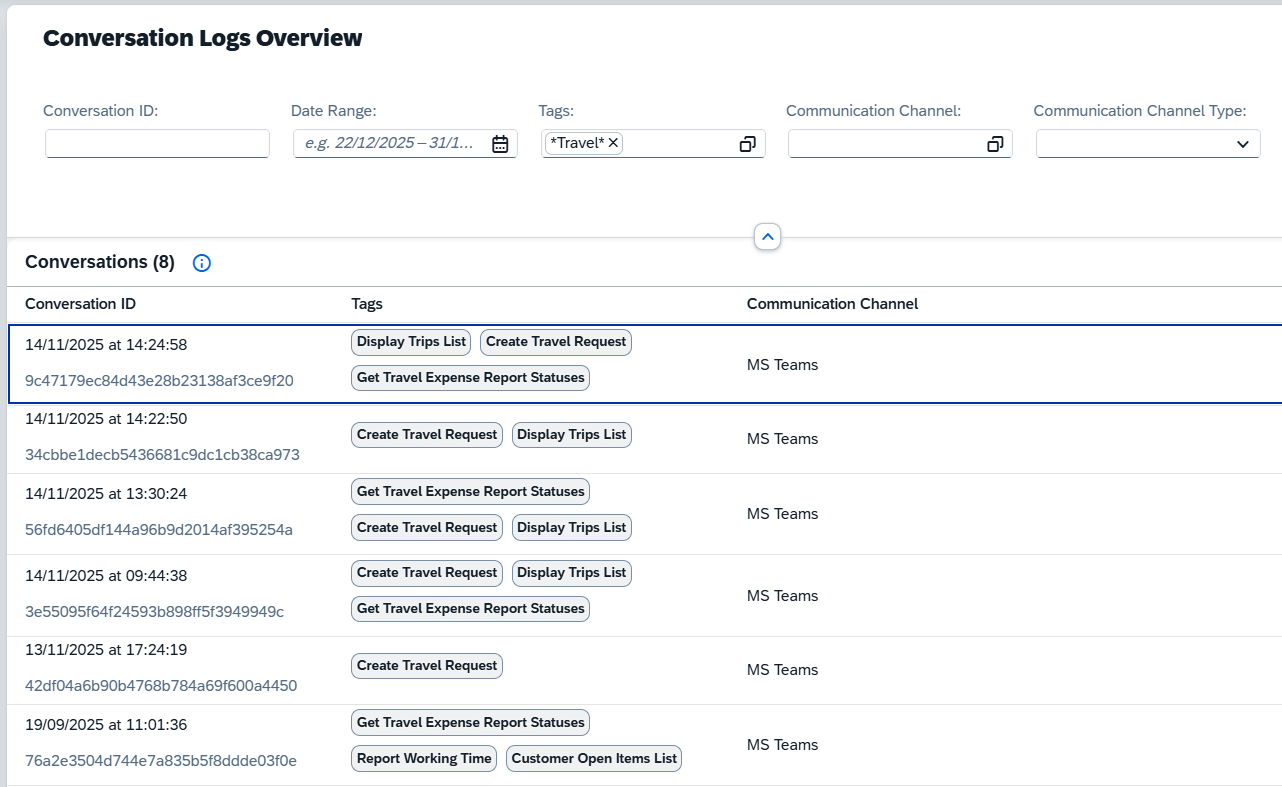Click the Conversation ID input field
The width and height of the screenshot is (1282, 787).
tap(157, 144)
